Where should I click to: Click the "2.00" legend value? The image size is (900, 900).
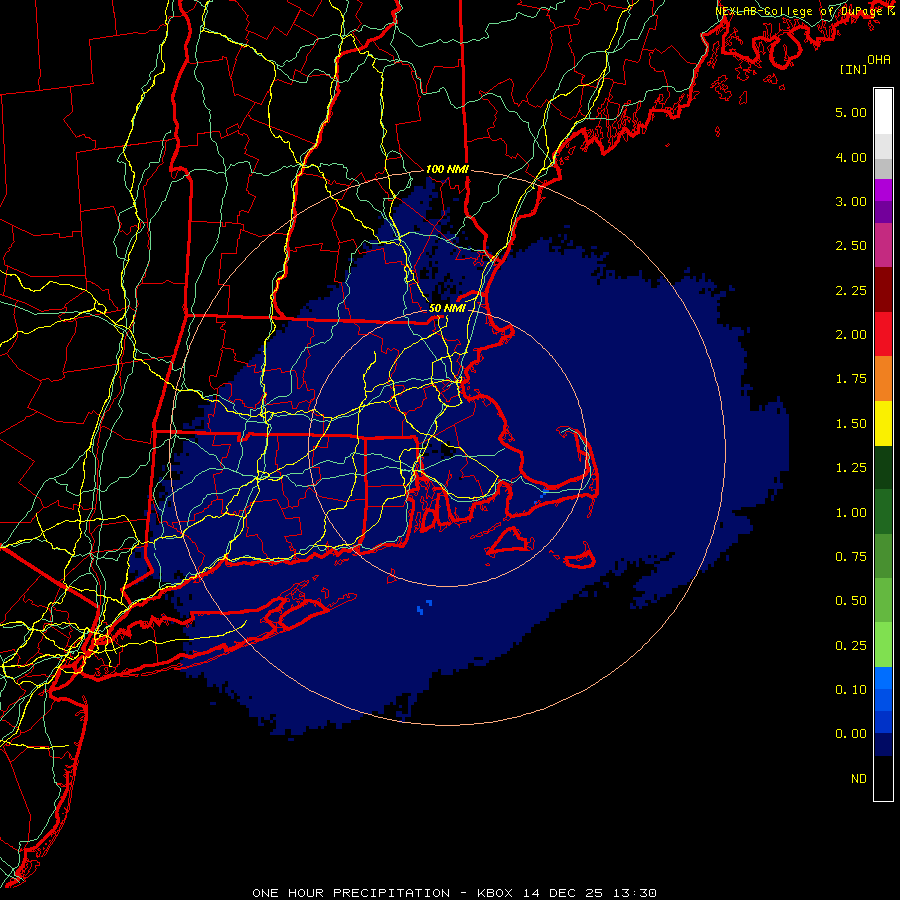851,335
